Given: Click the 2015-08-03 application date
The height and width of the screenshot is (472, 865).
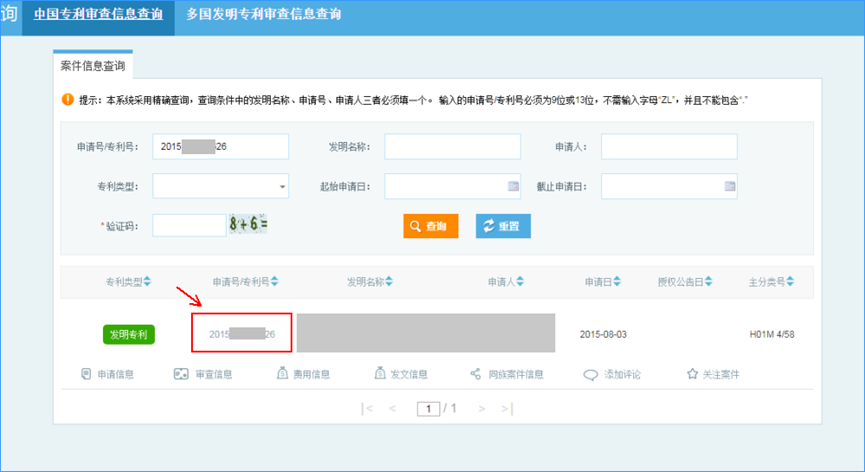Looking at the screenshot, I should coord(603,334).
